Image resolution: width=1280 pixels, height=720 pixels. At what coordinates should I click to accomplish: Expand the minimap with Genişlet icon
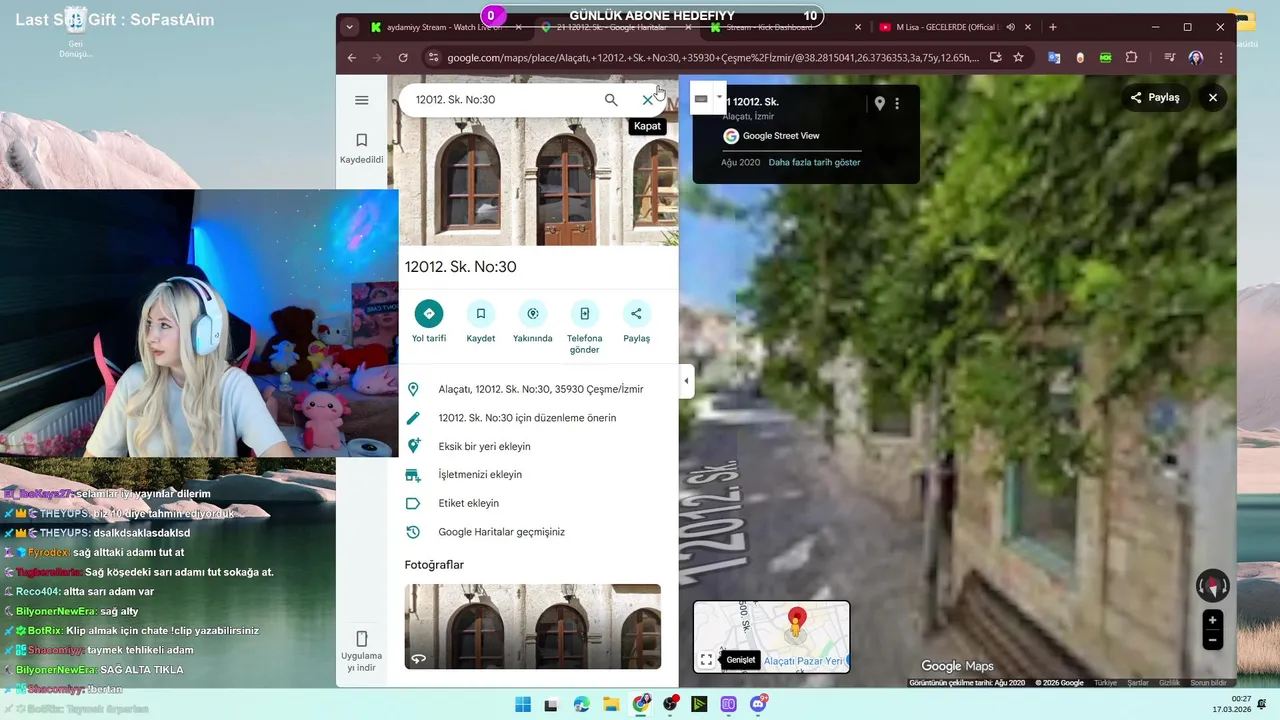point(706,660)
